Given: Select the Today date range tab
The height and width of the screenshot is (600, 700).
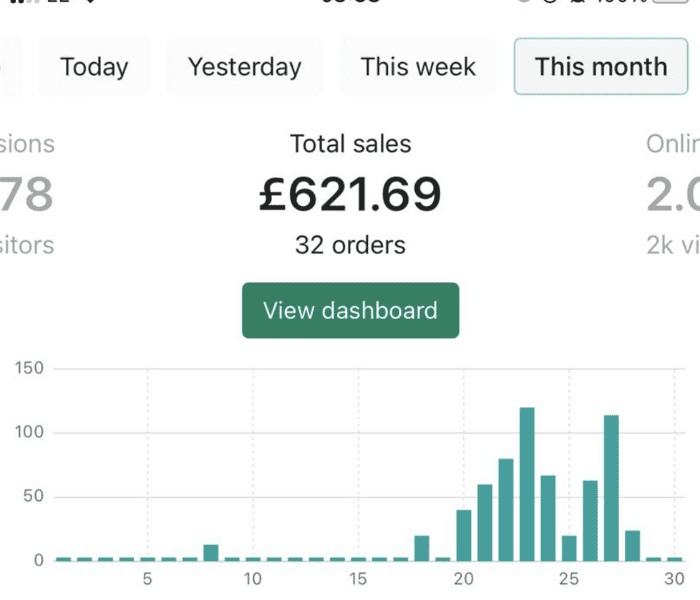Looking at the screenshot, I should click(x=94, y=67).
